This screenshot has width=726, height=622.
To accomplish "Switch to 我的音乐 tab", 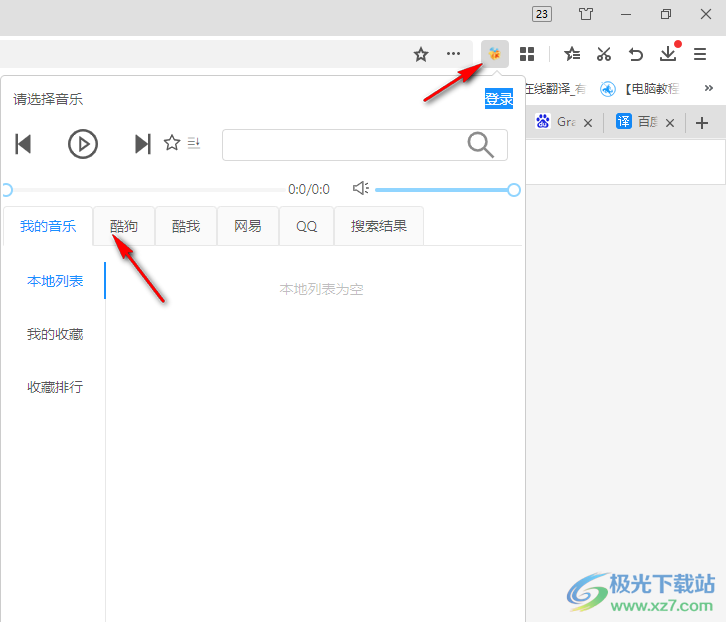I will [48, 226].
